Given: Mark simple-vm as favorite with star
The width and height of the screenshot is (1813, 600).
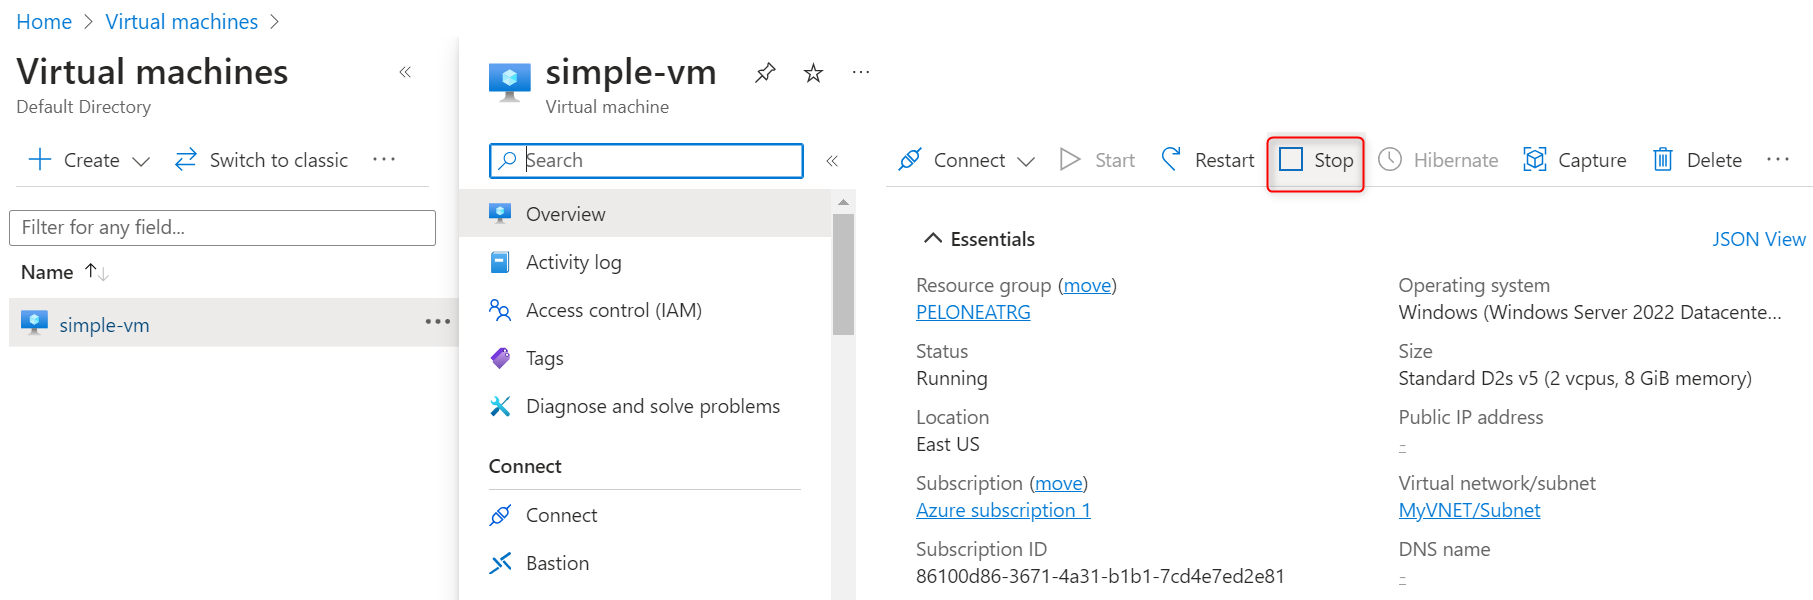Looking at the screenshot, I should pos(813,73).
